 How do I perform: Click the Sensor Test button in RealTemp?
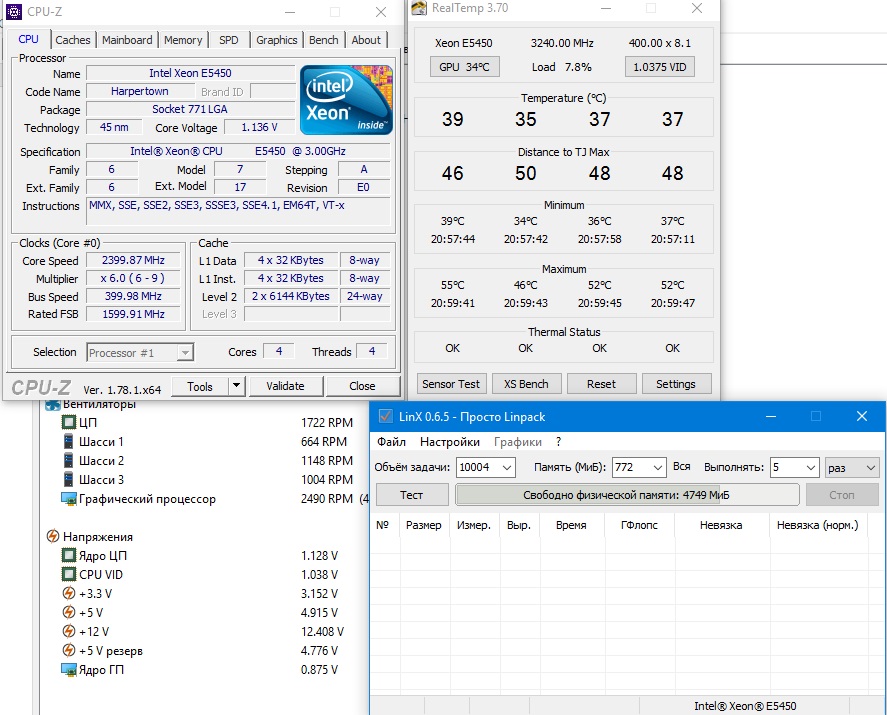tap(451, 384)
